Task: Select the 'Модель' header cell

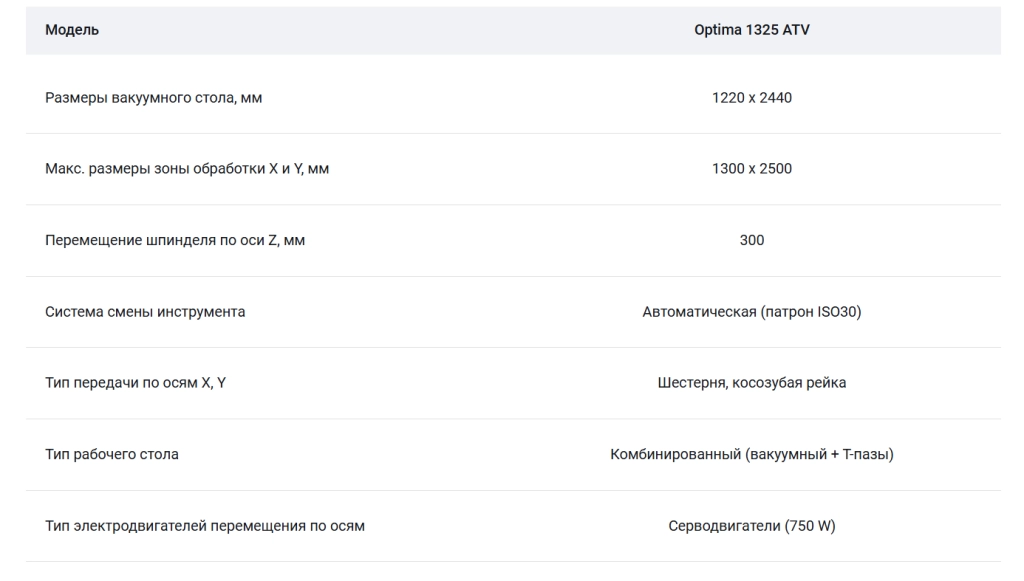Action: pyautogui.click(x=72, y=30)
